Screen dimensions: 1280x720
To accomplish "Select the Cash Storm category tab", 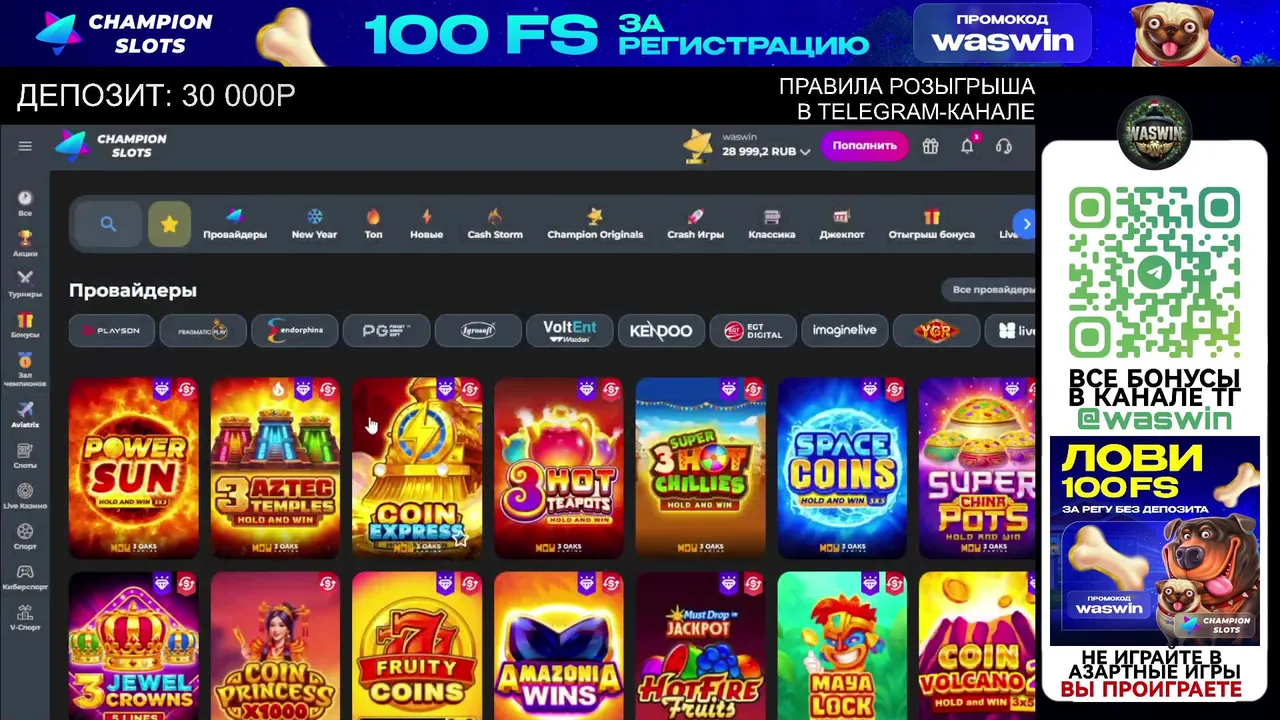I will click(495, 224).
